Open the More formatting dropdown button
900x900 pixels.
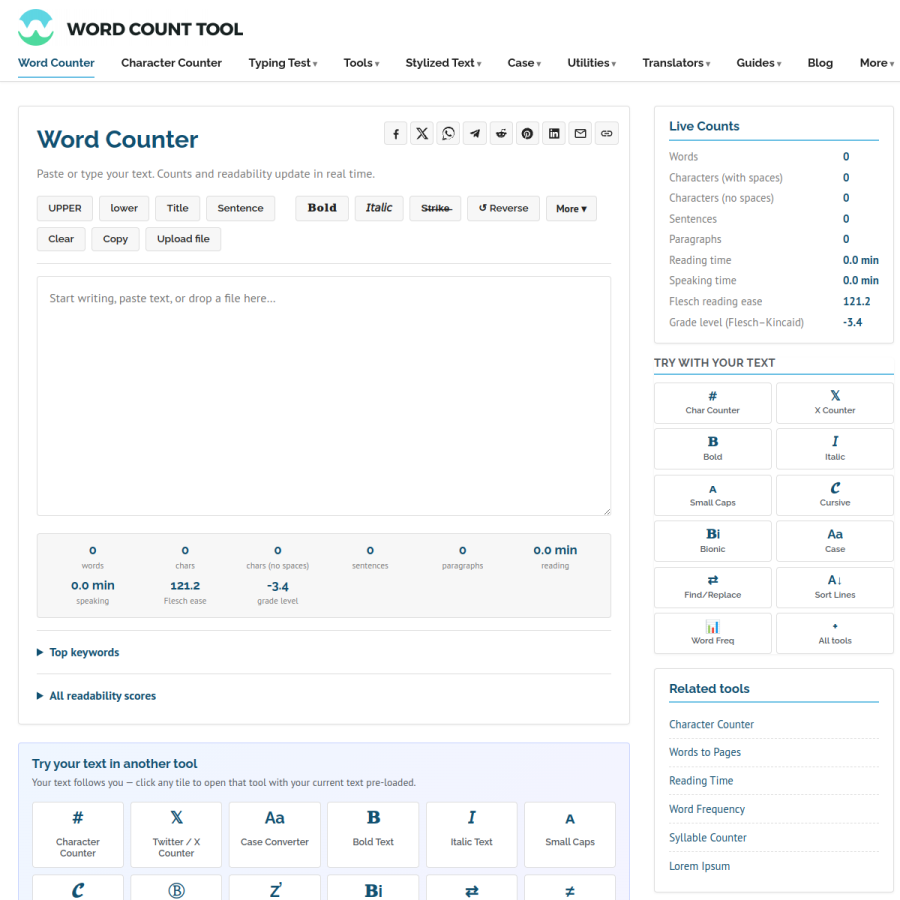point(571,208)
